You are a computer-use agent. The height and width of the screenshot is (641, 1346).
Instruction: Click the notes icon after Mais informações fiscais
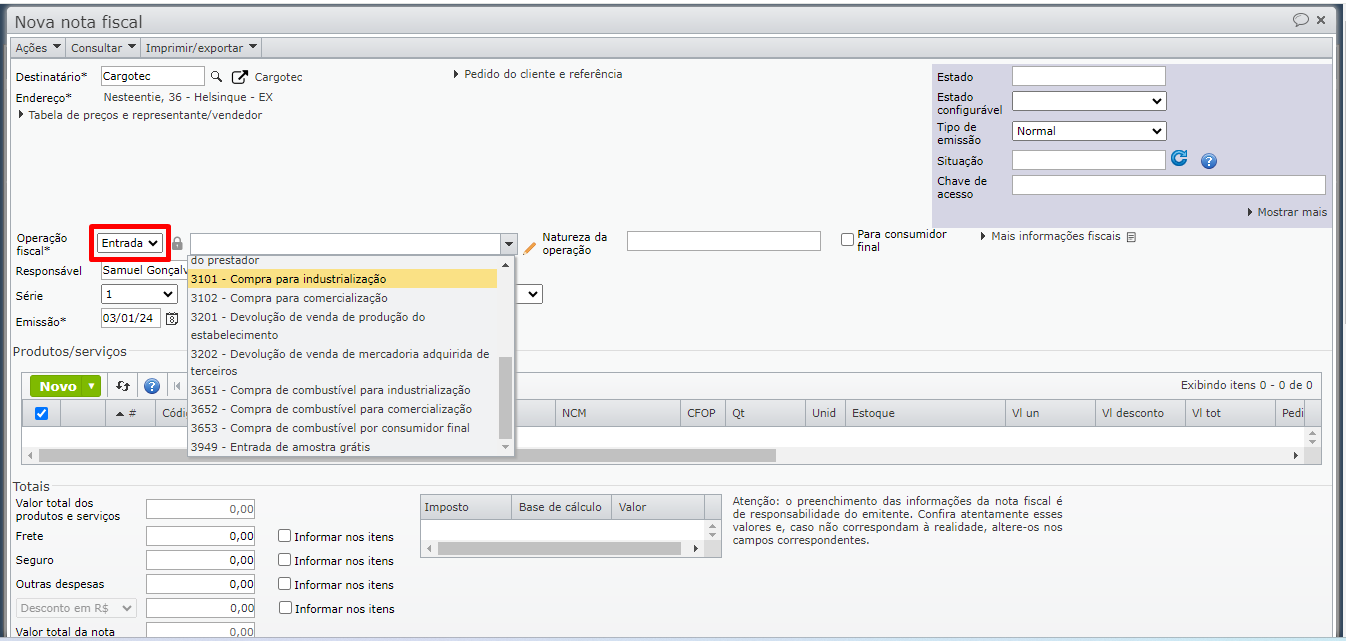1131,237
